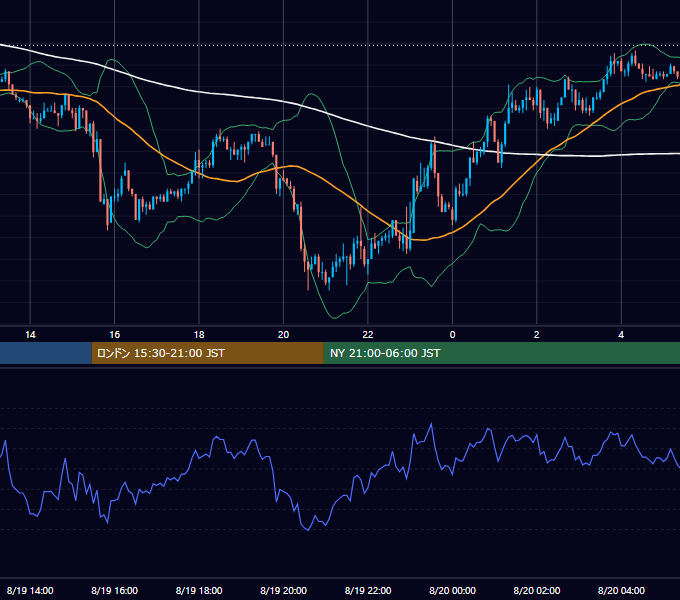This screenshot has width=680, height=600.
Task: Click the 20 hour label on upper axis
Action: [x=283, y=335]
